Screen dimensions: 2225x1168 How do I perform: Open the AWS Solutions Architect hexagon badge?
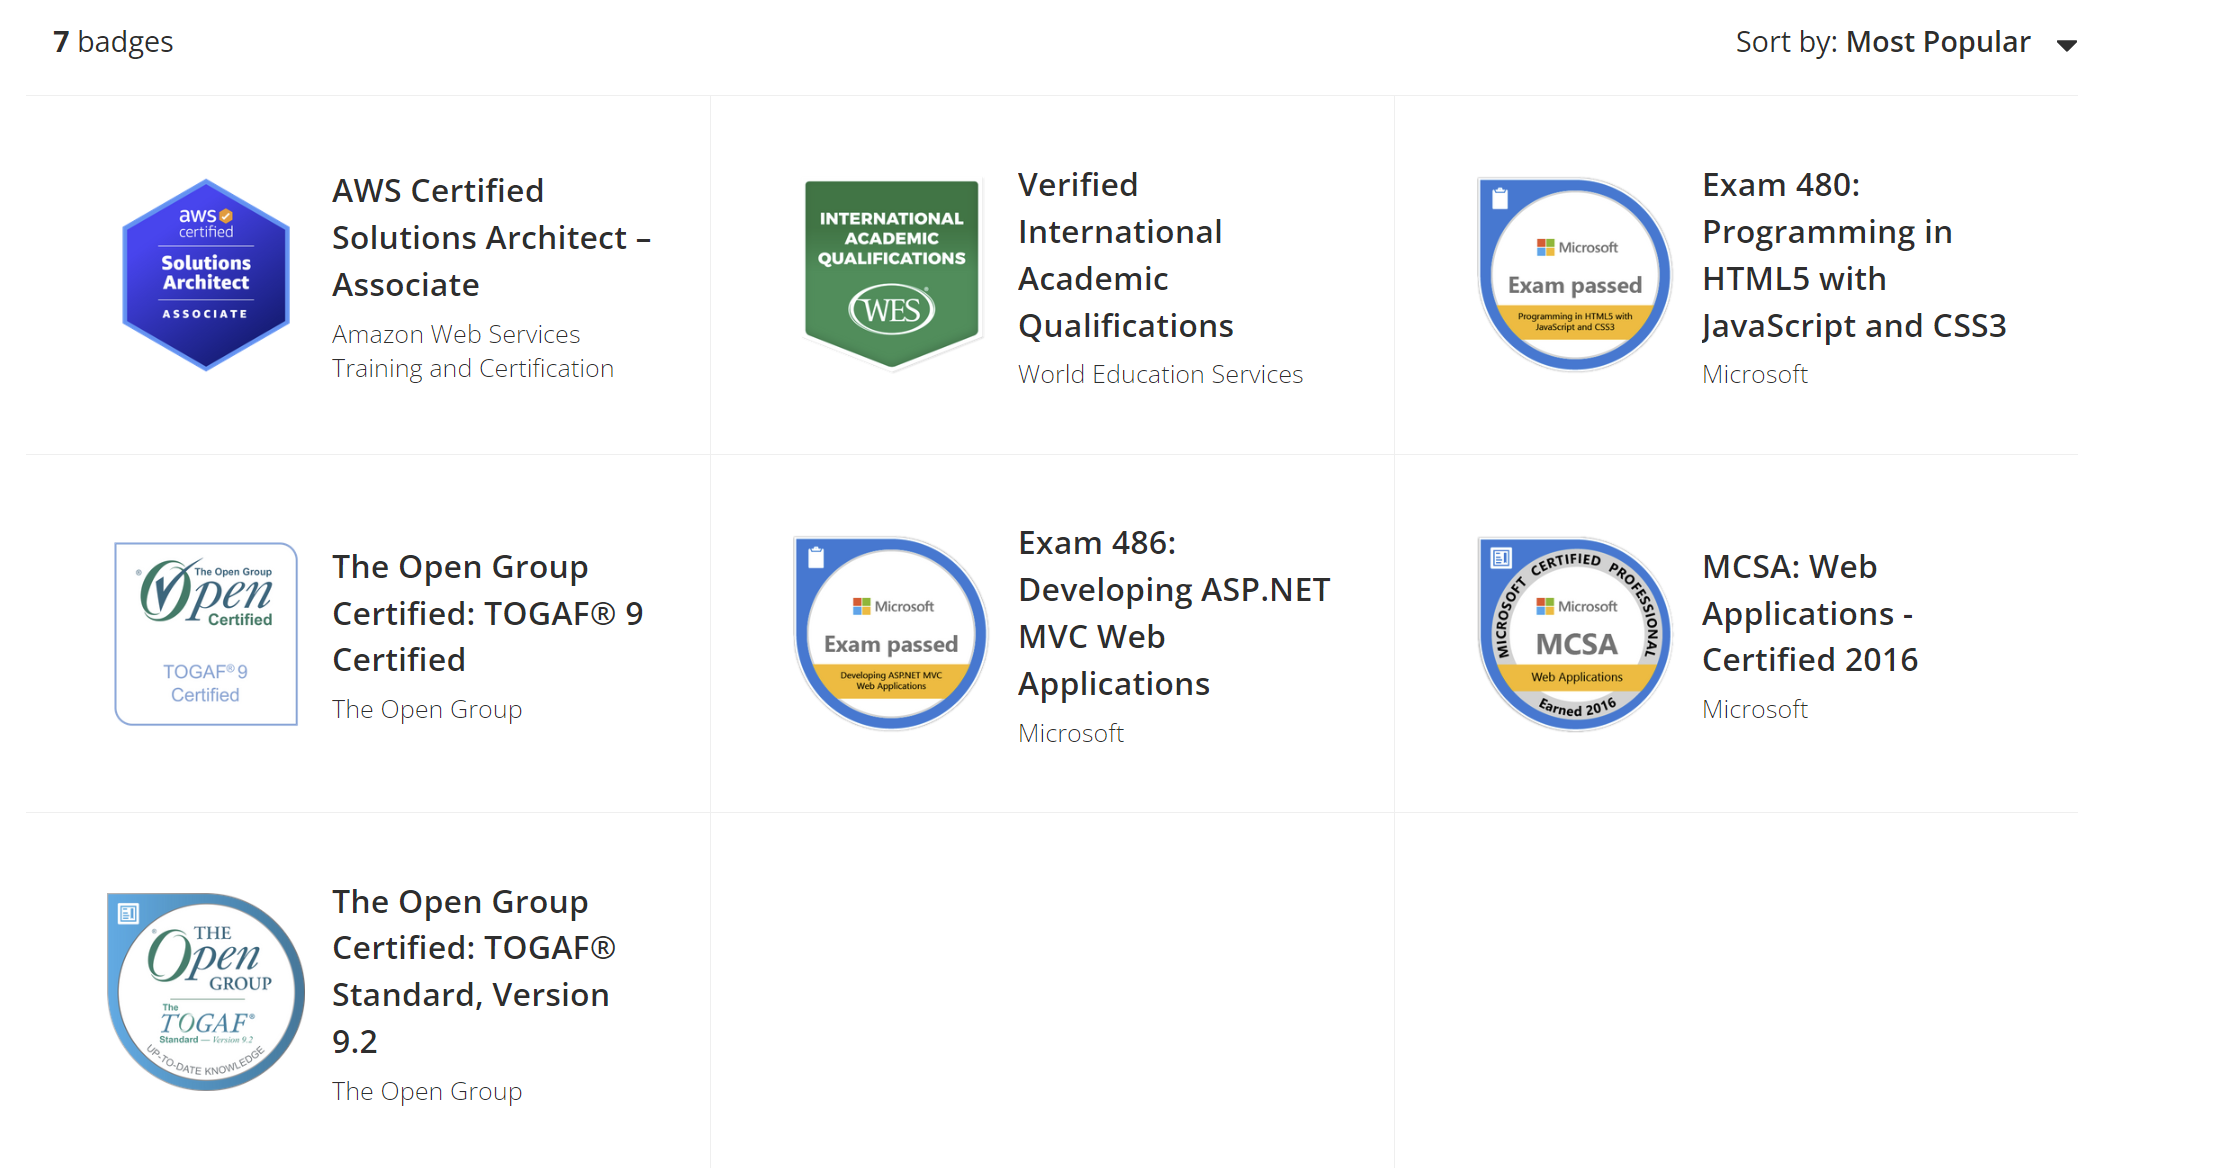click(206, 275)
